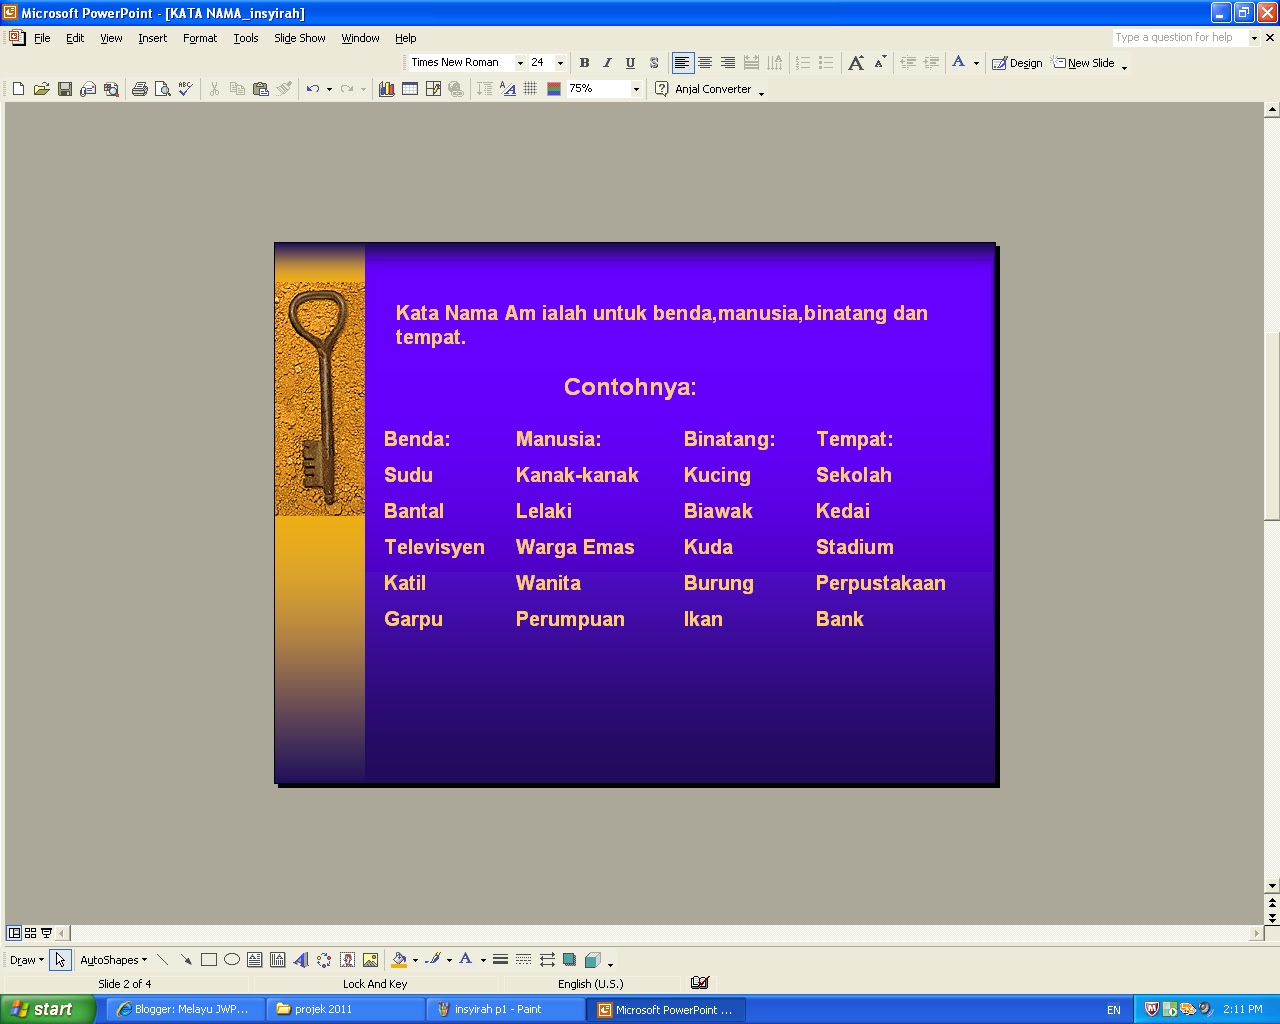Align text left
Image resolution: width=1280 pixels, height=1024 pixels.
pyautogui.click(x=682, y=63)
